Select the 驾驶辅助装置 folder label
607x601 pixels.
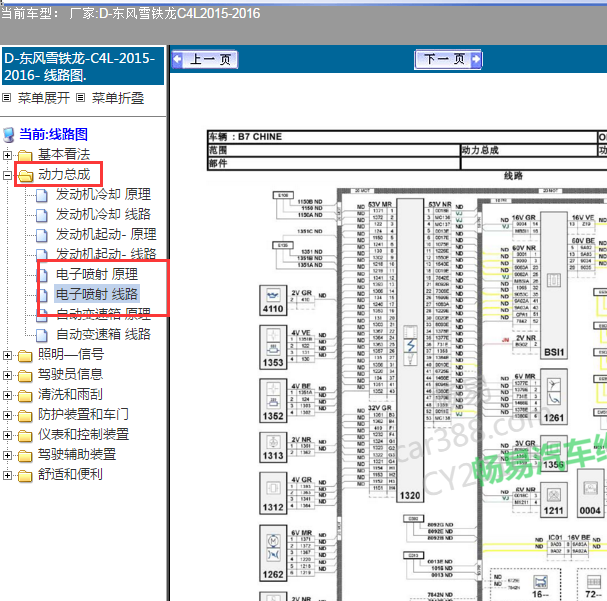tap(77, 455)
